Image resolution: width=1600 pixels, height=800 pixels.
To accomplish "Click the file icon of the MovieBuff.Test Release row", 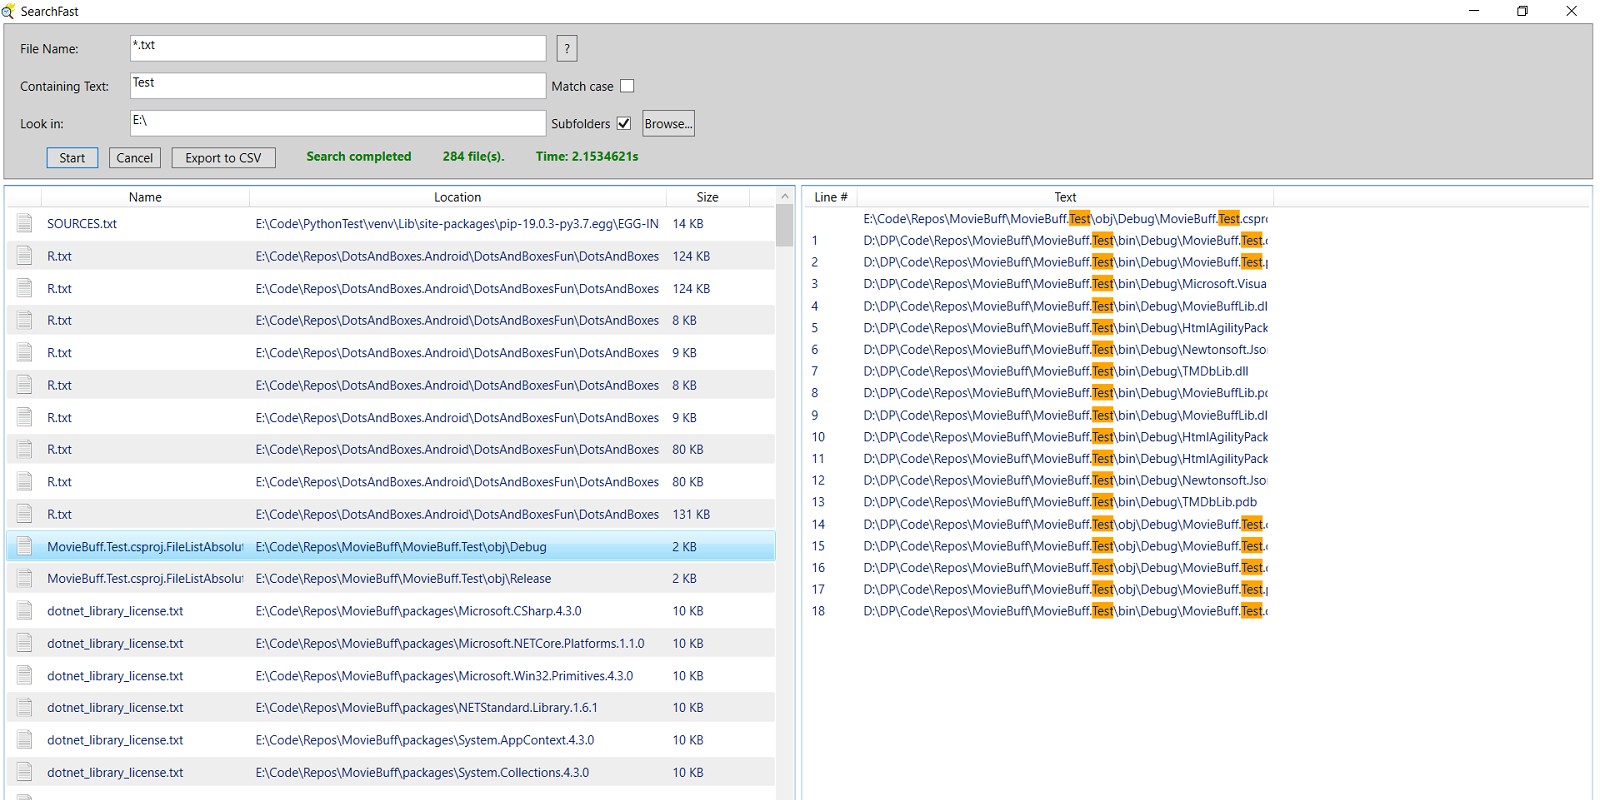I will (25, 579).
